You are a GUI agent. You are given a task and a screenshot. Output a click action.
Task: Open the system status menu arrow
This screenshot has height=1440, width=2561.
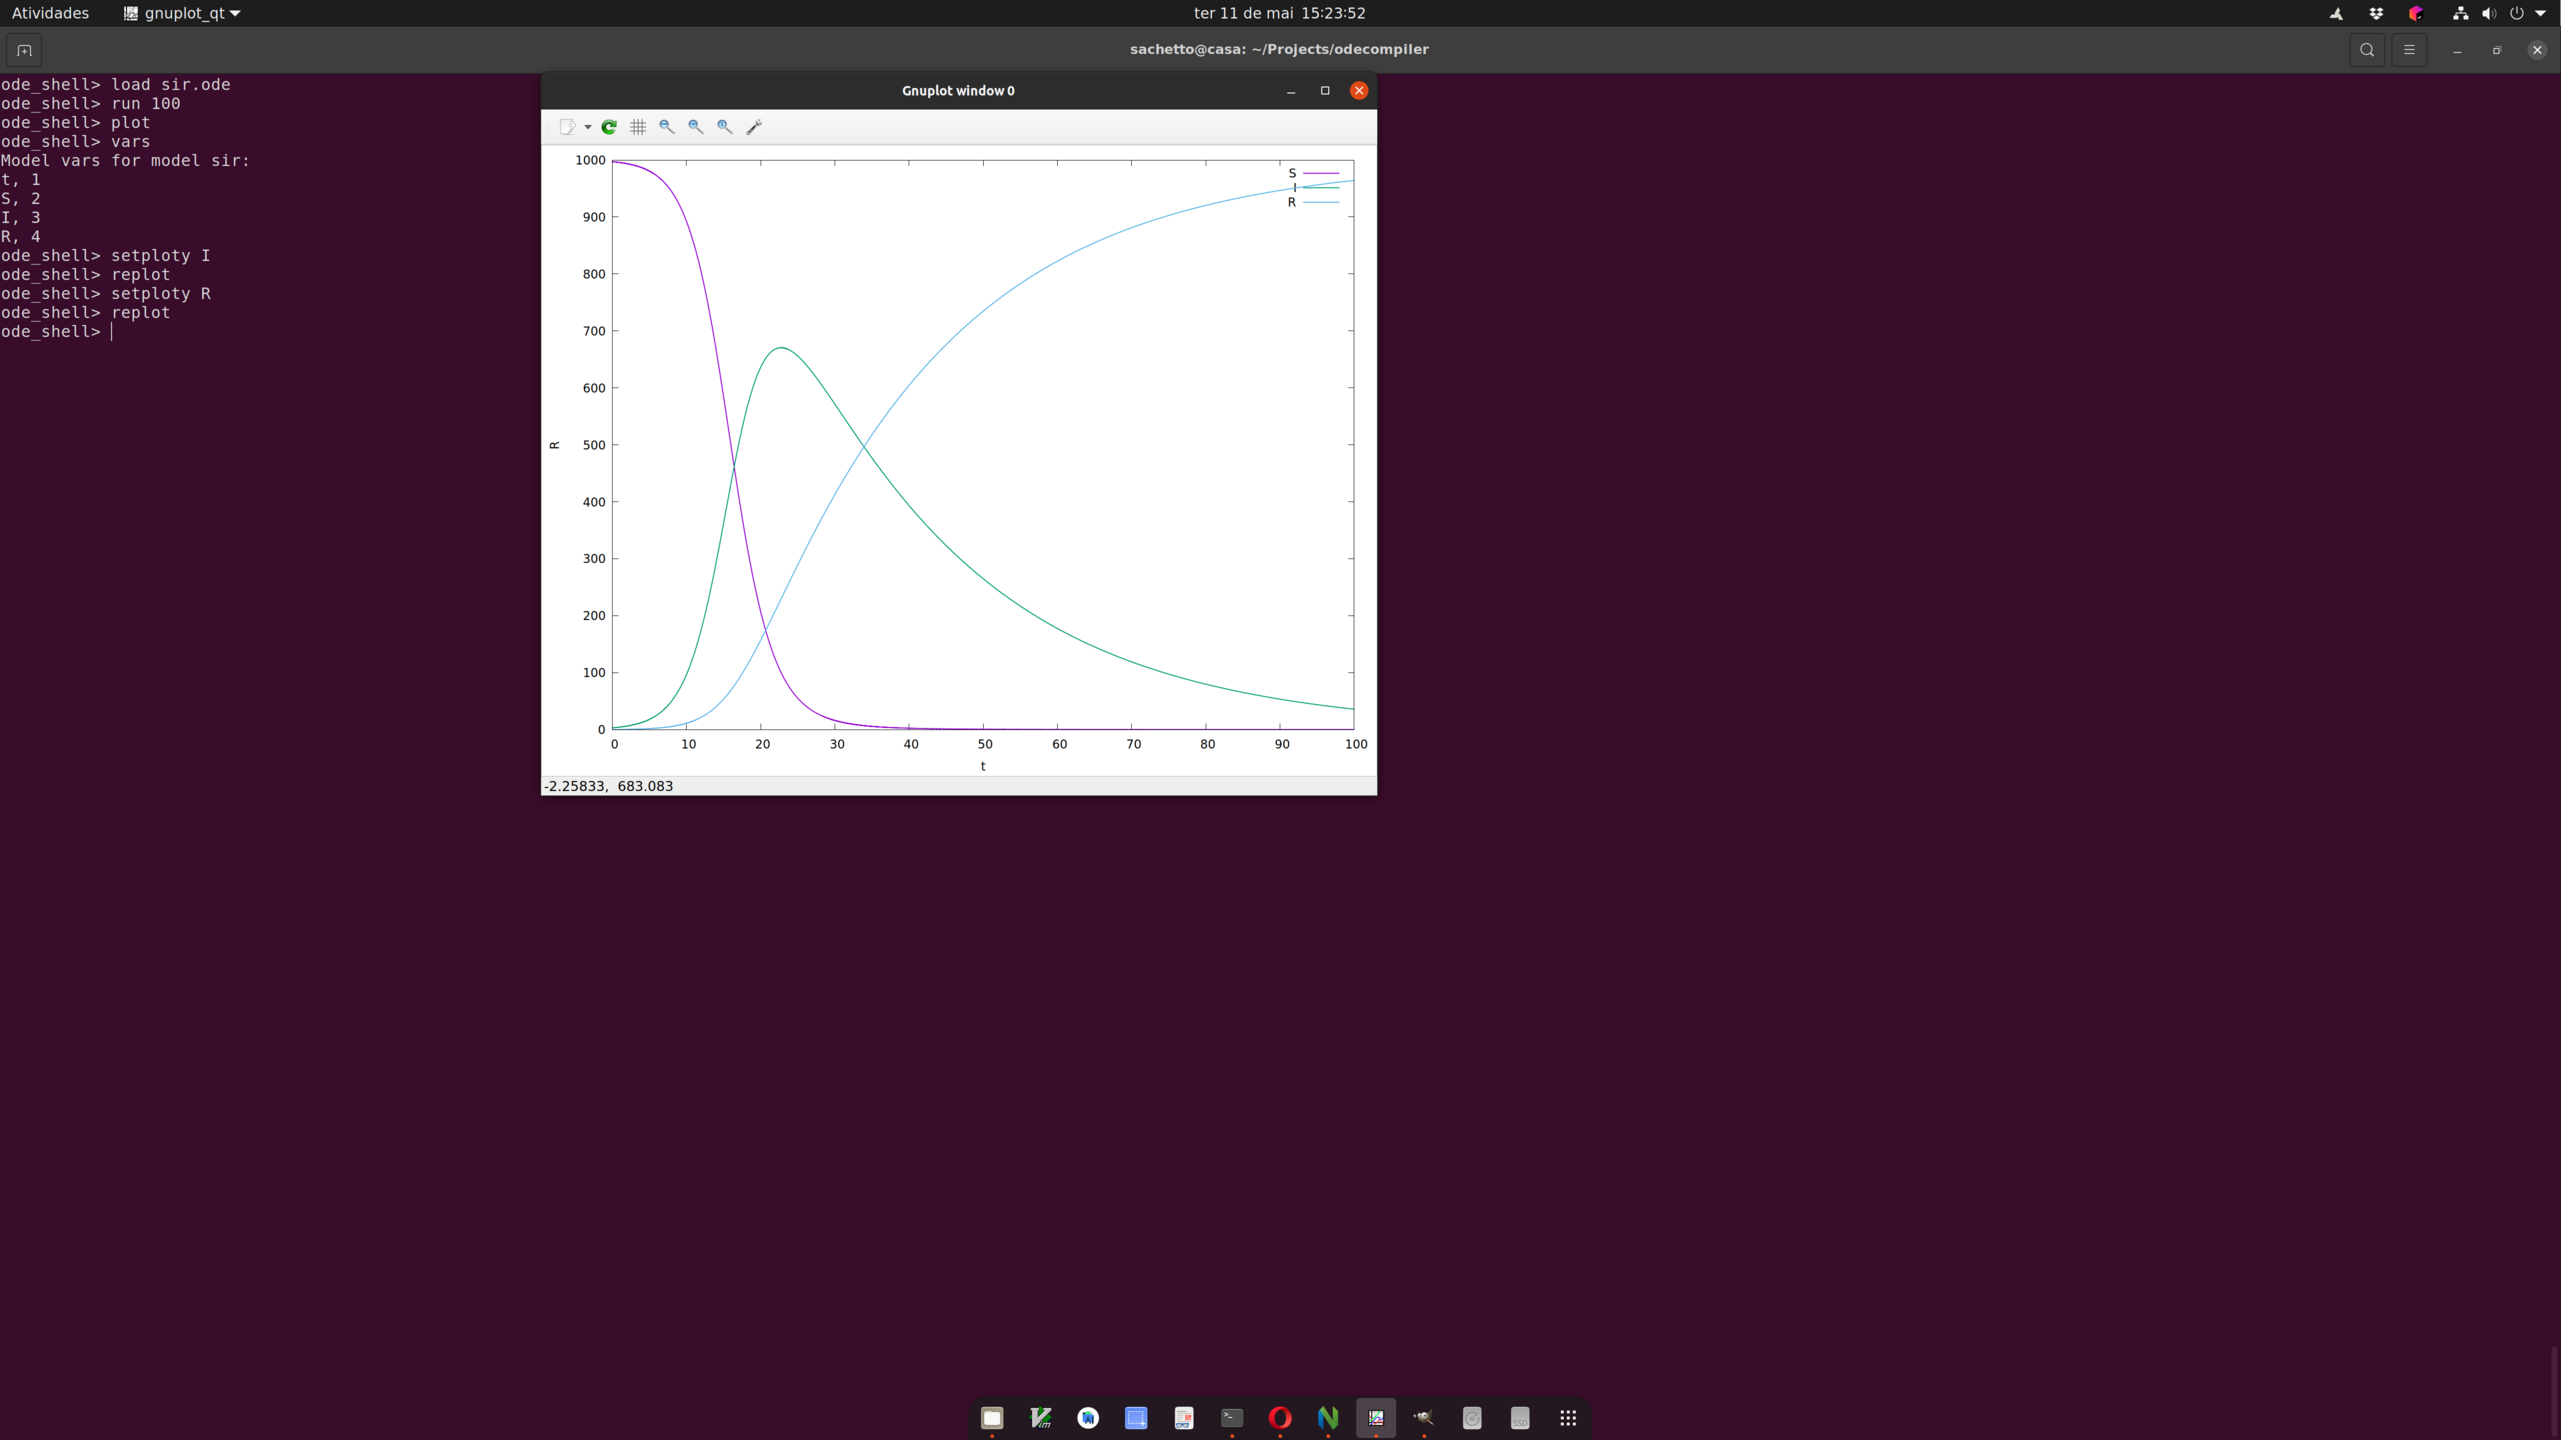[2541, 13]
